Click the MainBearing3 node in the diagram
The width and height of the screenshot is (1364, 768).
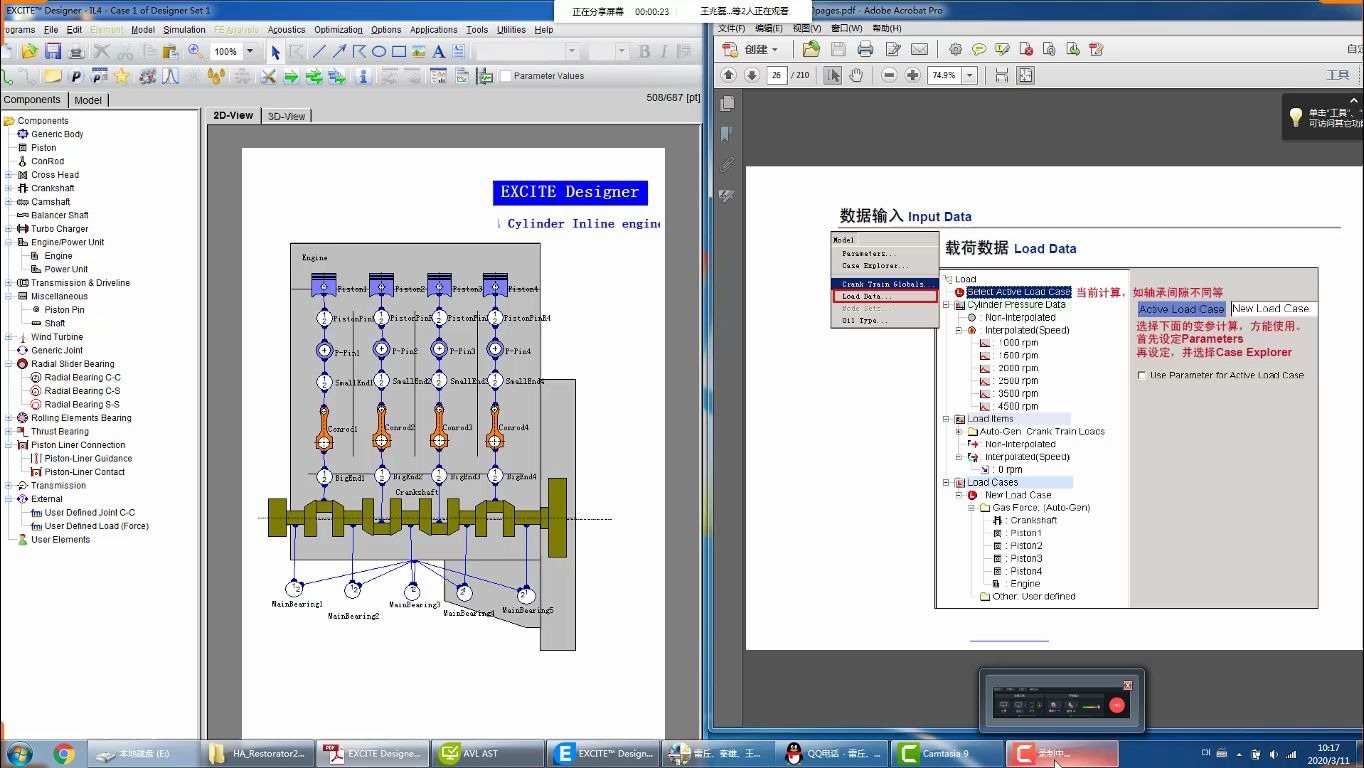[x=411, y=591]
